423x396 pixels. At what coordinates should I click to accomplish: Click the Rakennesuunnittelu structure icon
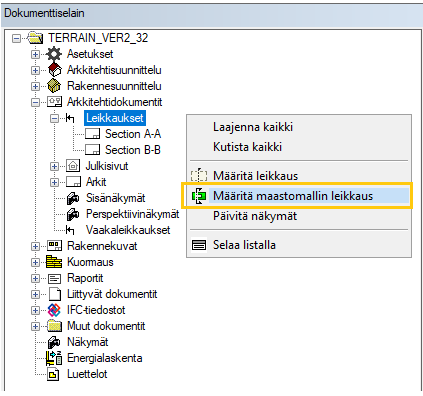point(54,86)
